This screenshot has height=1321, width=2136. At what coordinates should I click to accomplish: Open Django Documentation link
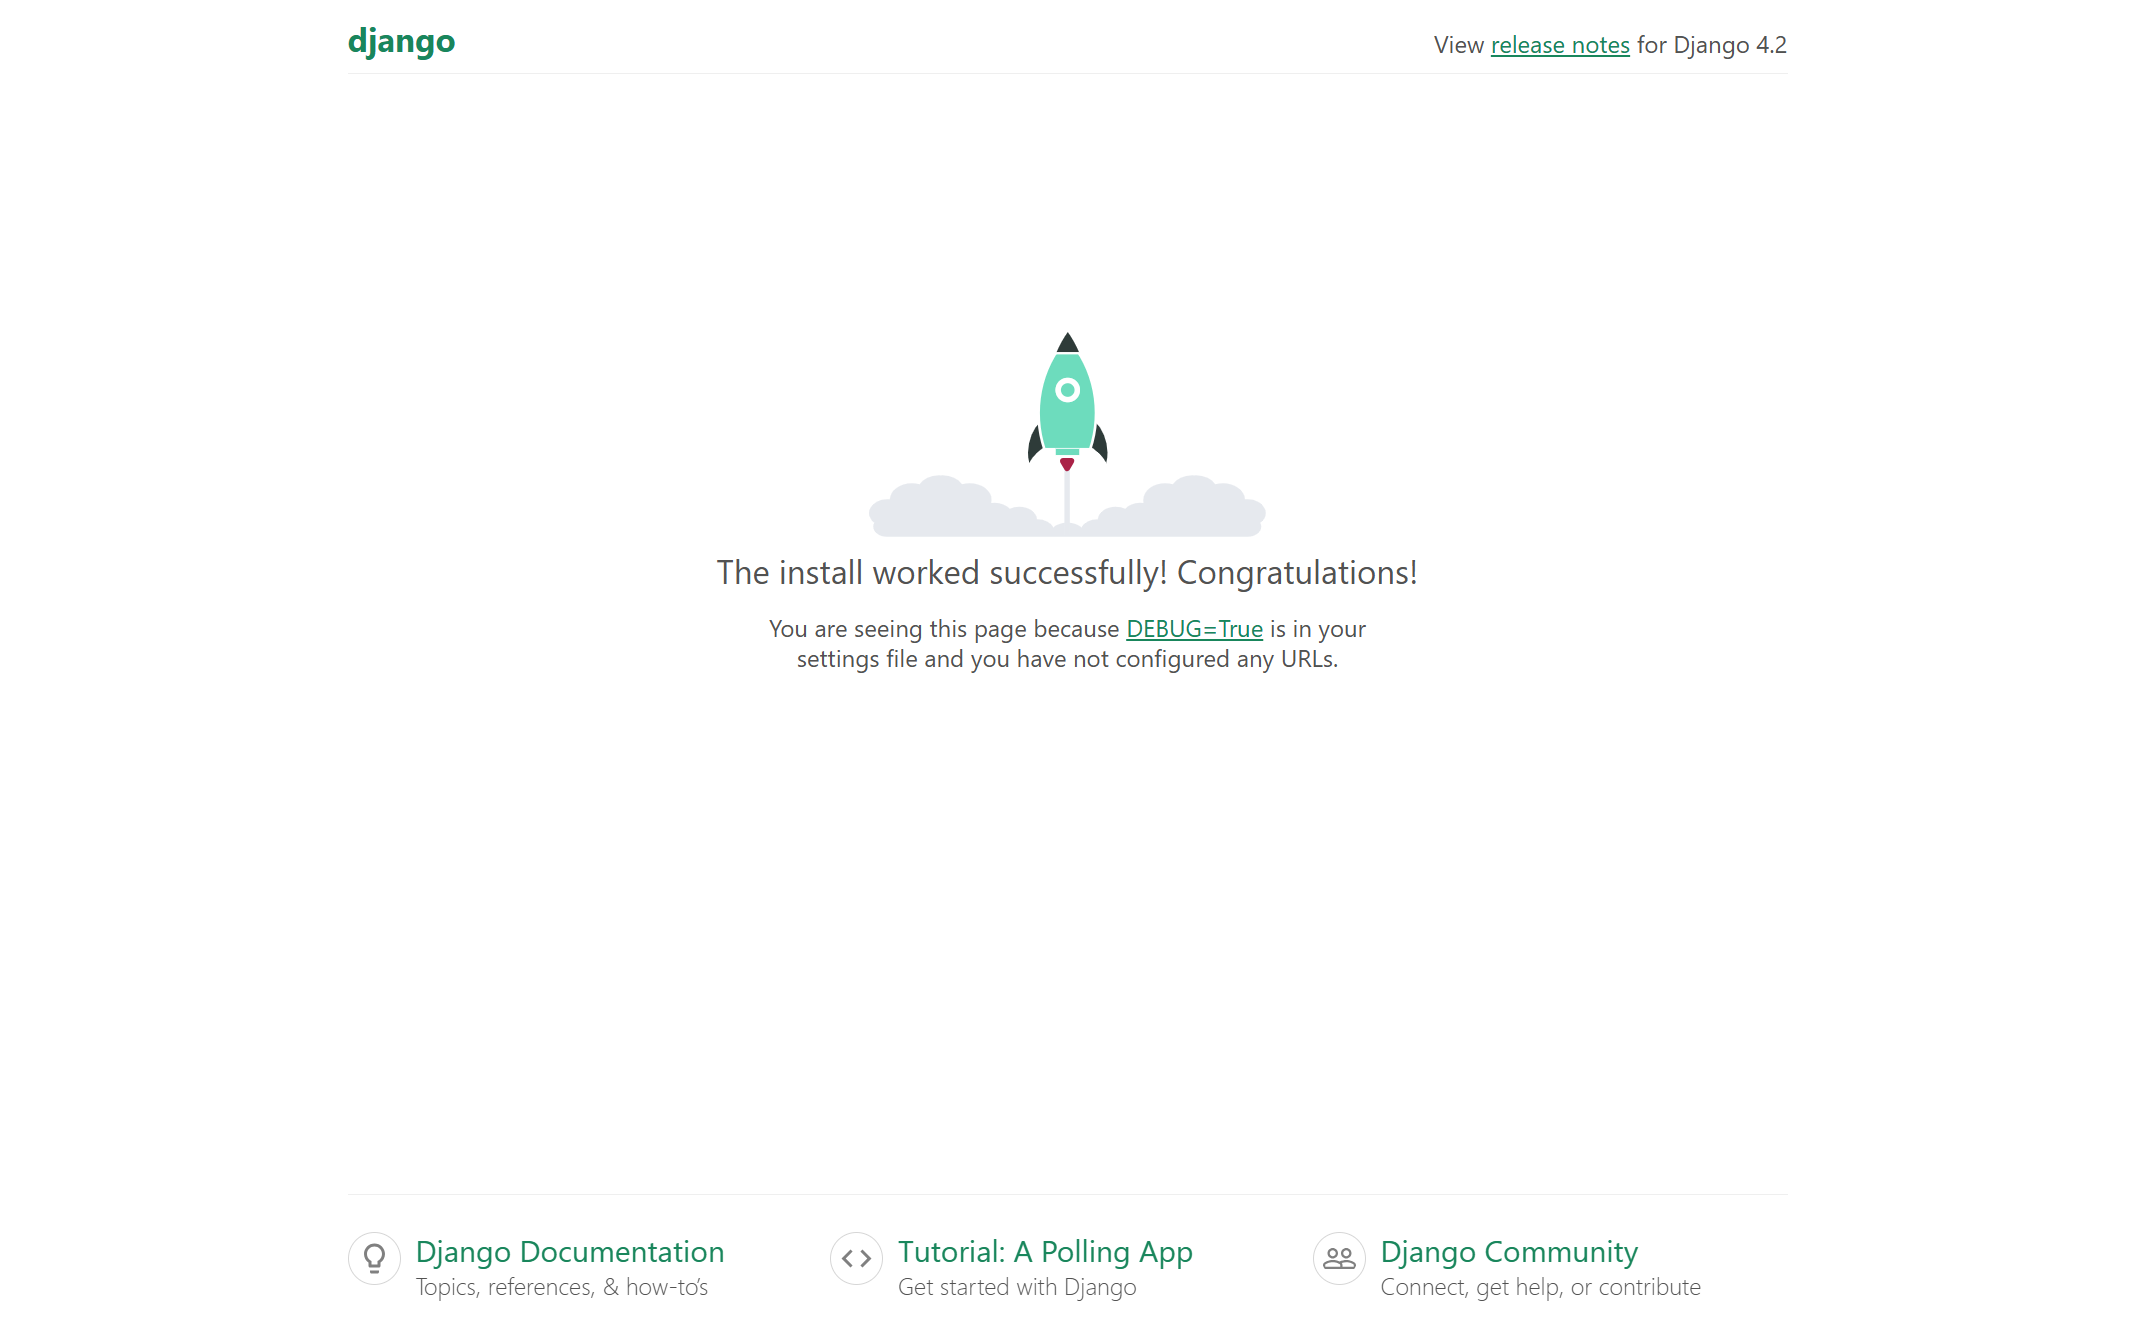570,1251
